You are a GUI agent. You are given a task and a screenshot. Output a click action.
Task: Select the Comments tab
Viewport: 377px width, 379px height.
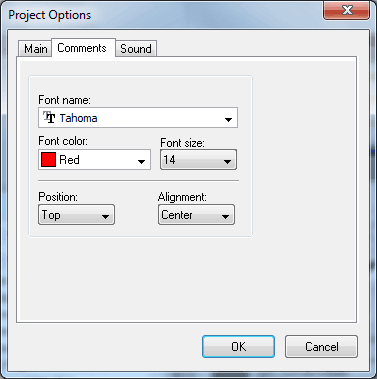click(82, 48)
